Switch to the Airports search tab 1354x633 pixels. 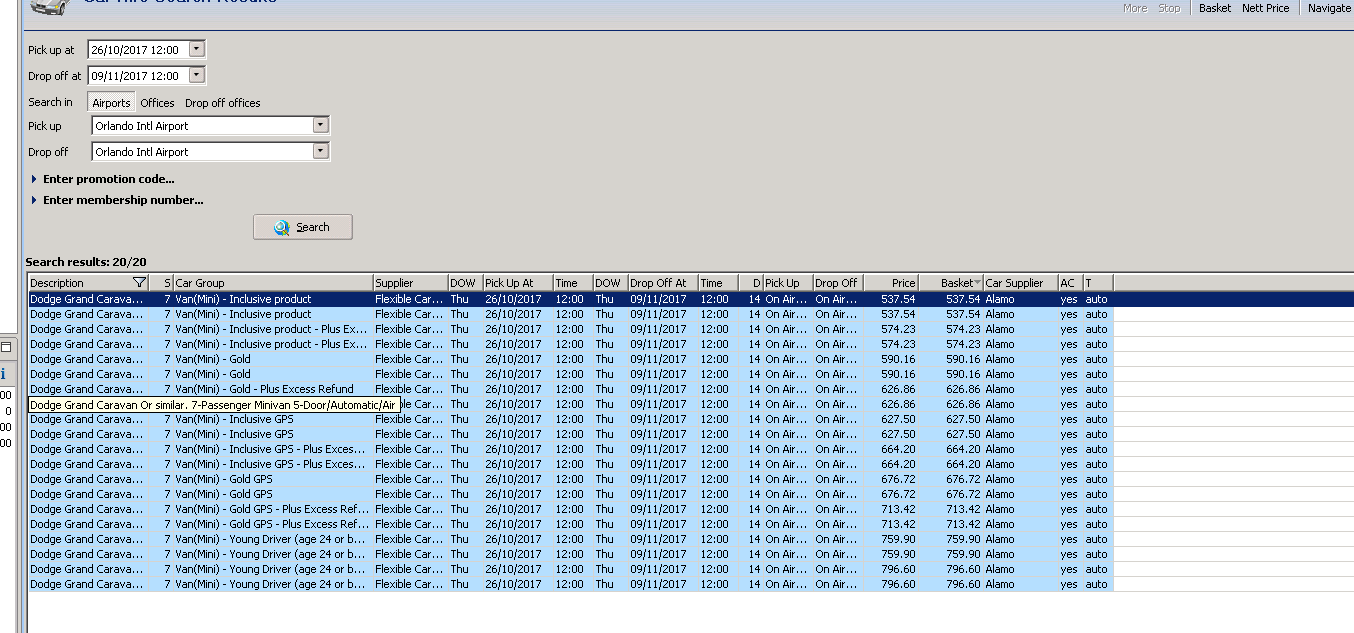tap(111, 103)
